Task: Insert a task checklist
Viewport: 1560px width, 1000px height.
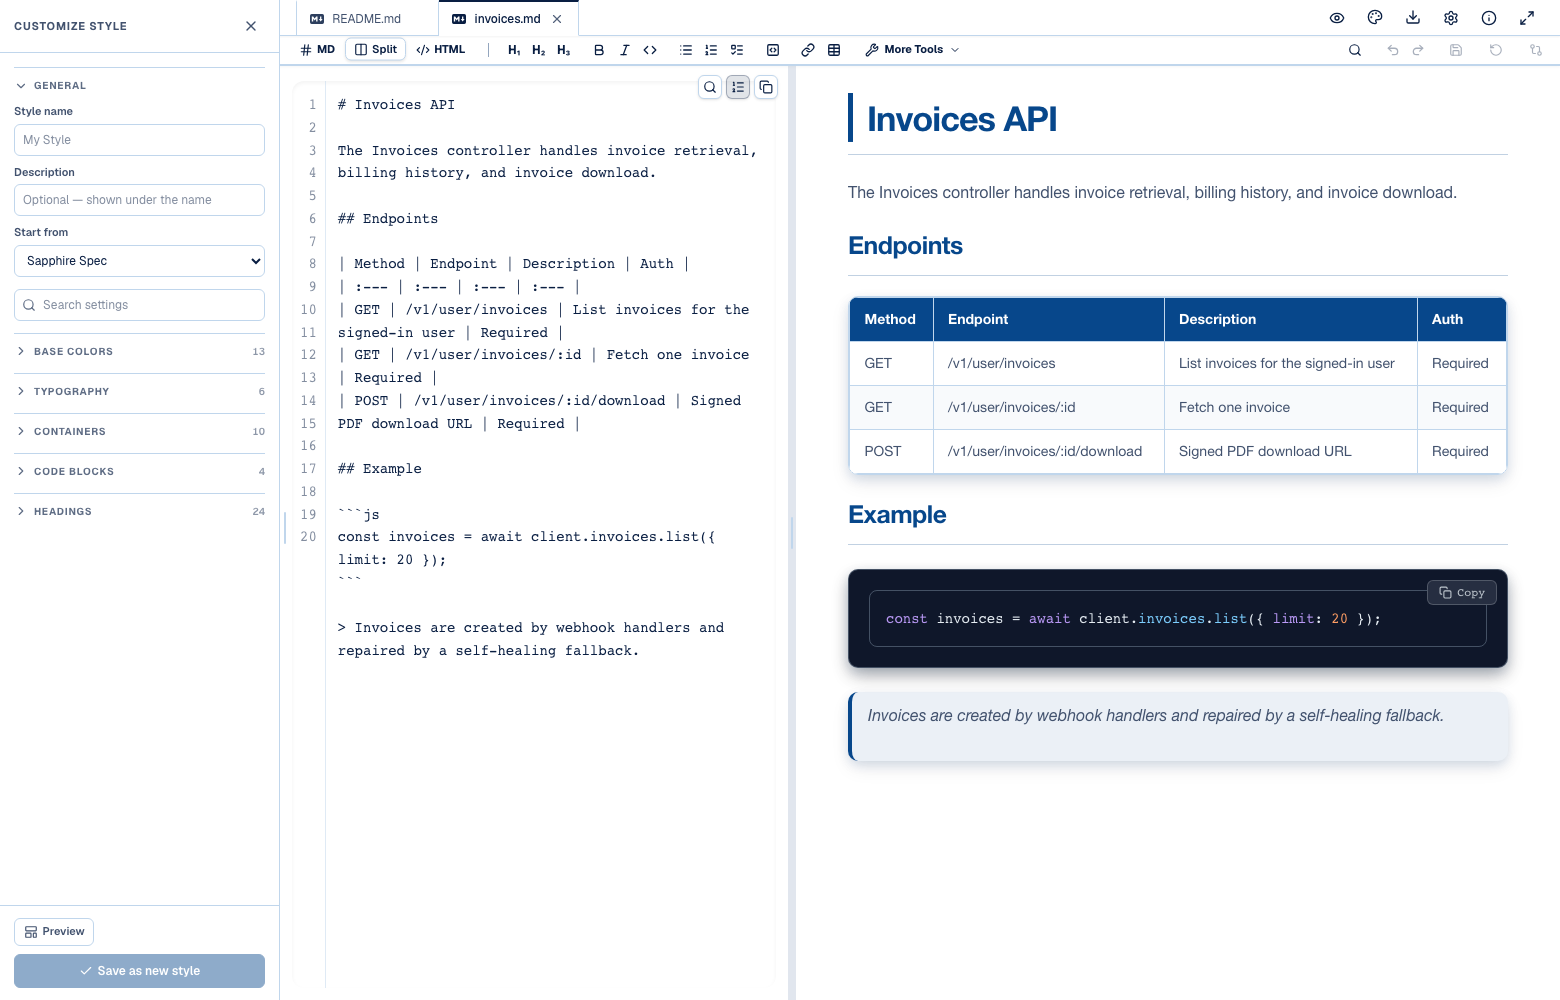Action: [x=737, y=50]
